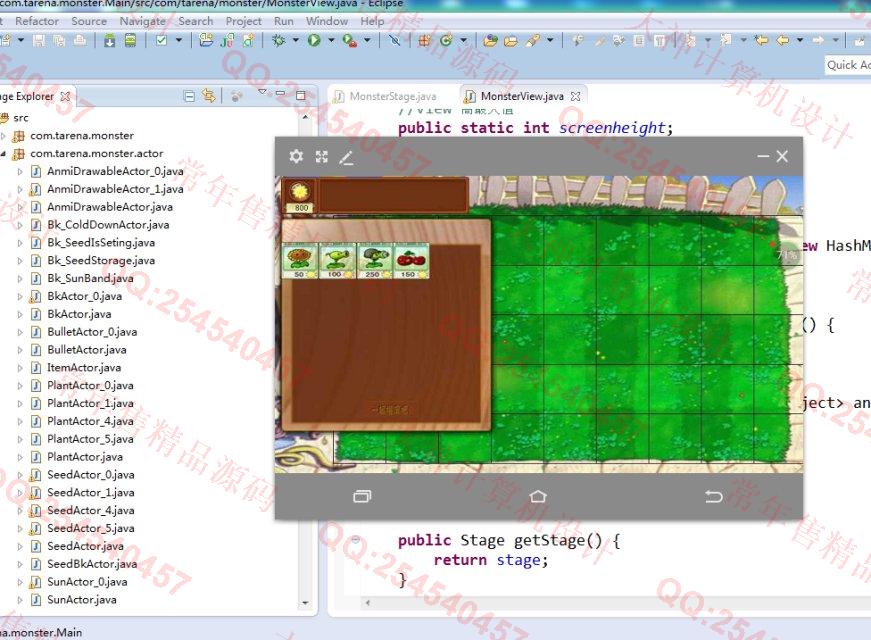The height and width of the screenshot is (640, 871).
Task: Click the emulator fullscreen icon
Action: (322, 157)
